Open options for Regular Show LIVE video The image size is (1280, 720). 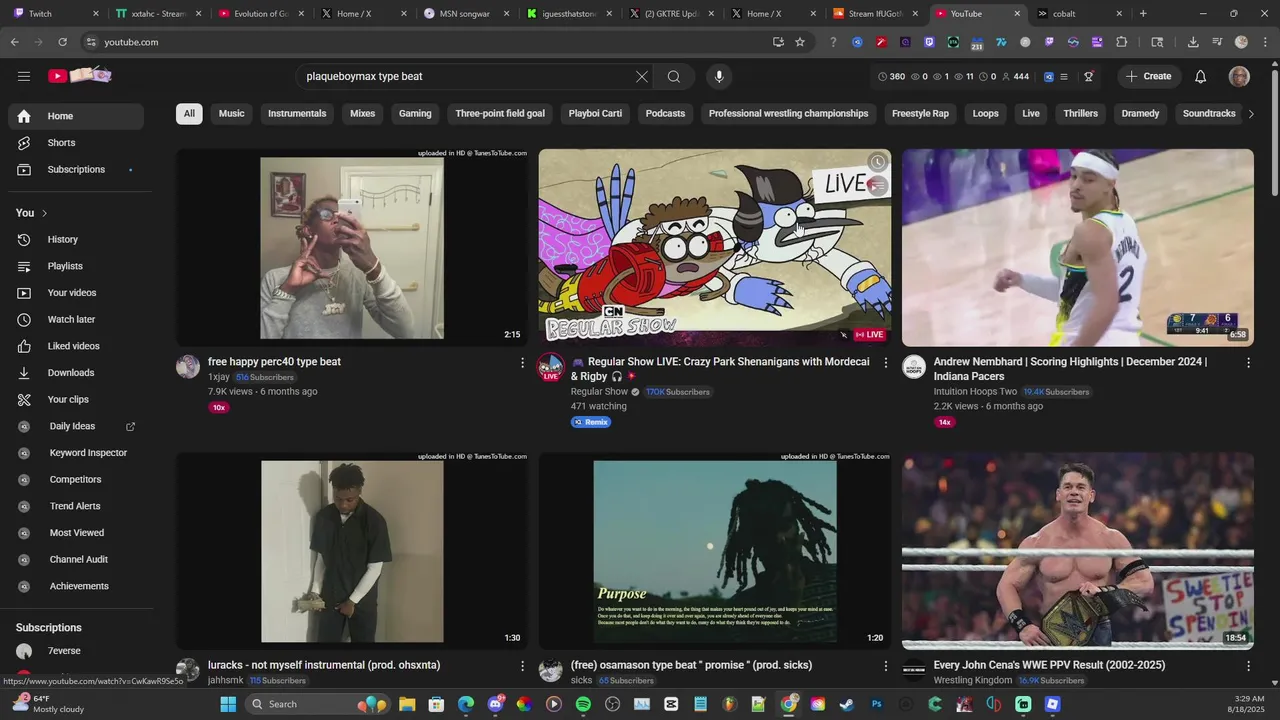coord(885,363)
